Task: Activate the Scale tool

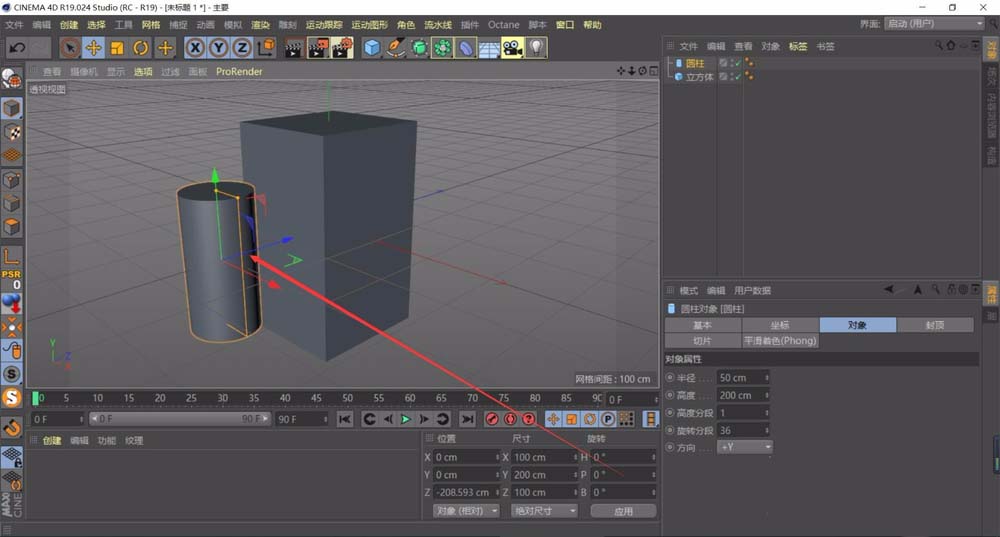Action: pos(117,48)
